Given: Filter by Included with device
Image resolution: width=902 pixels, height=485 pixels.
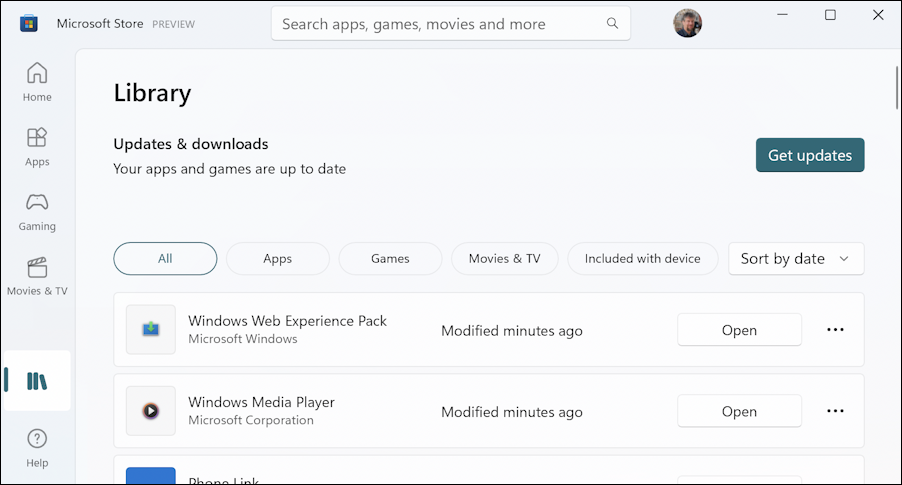Looking at the screenshot, I should (643, 258).
